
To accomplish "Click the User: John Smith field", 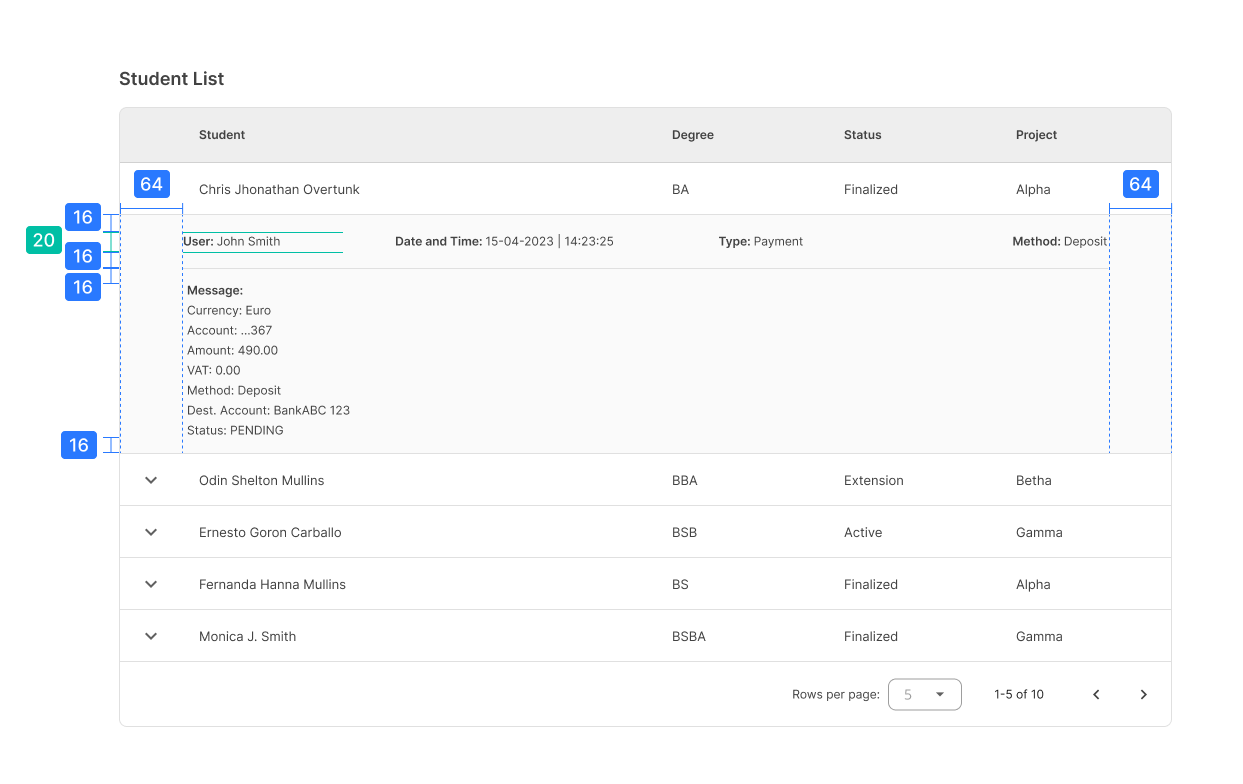I will (x=232, y=242).
